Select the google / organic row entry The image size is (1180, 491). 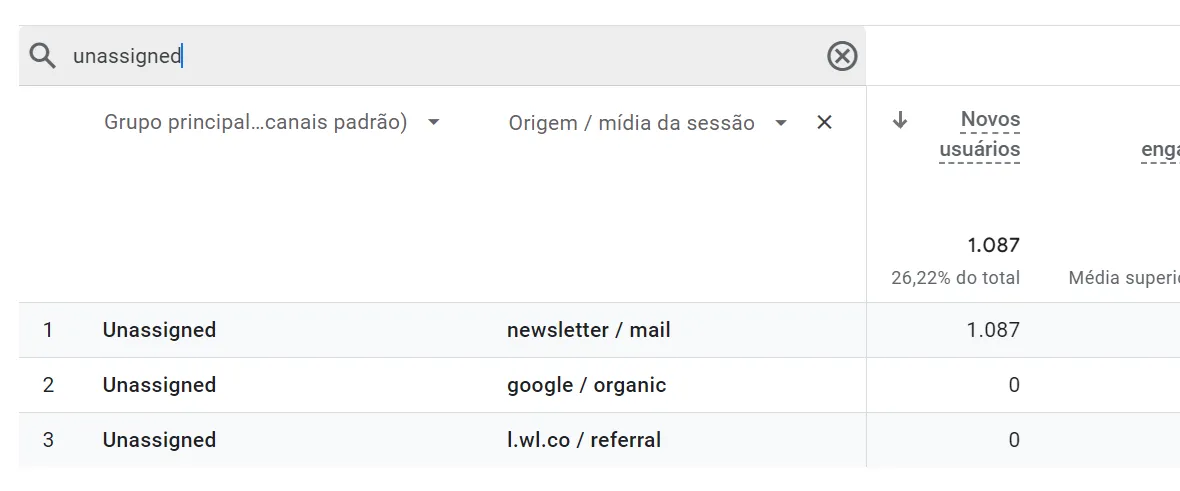(586, 385)
